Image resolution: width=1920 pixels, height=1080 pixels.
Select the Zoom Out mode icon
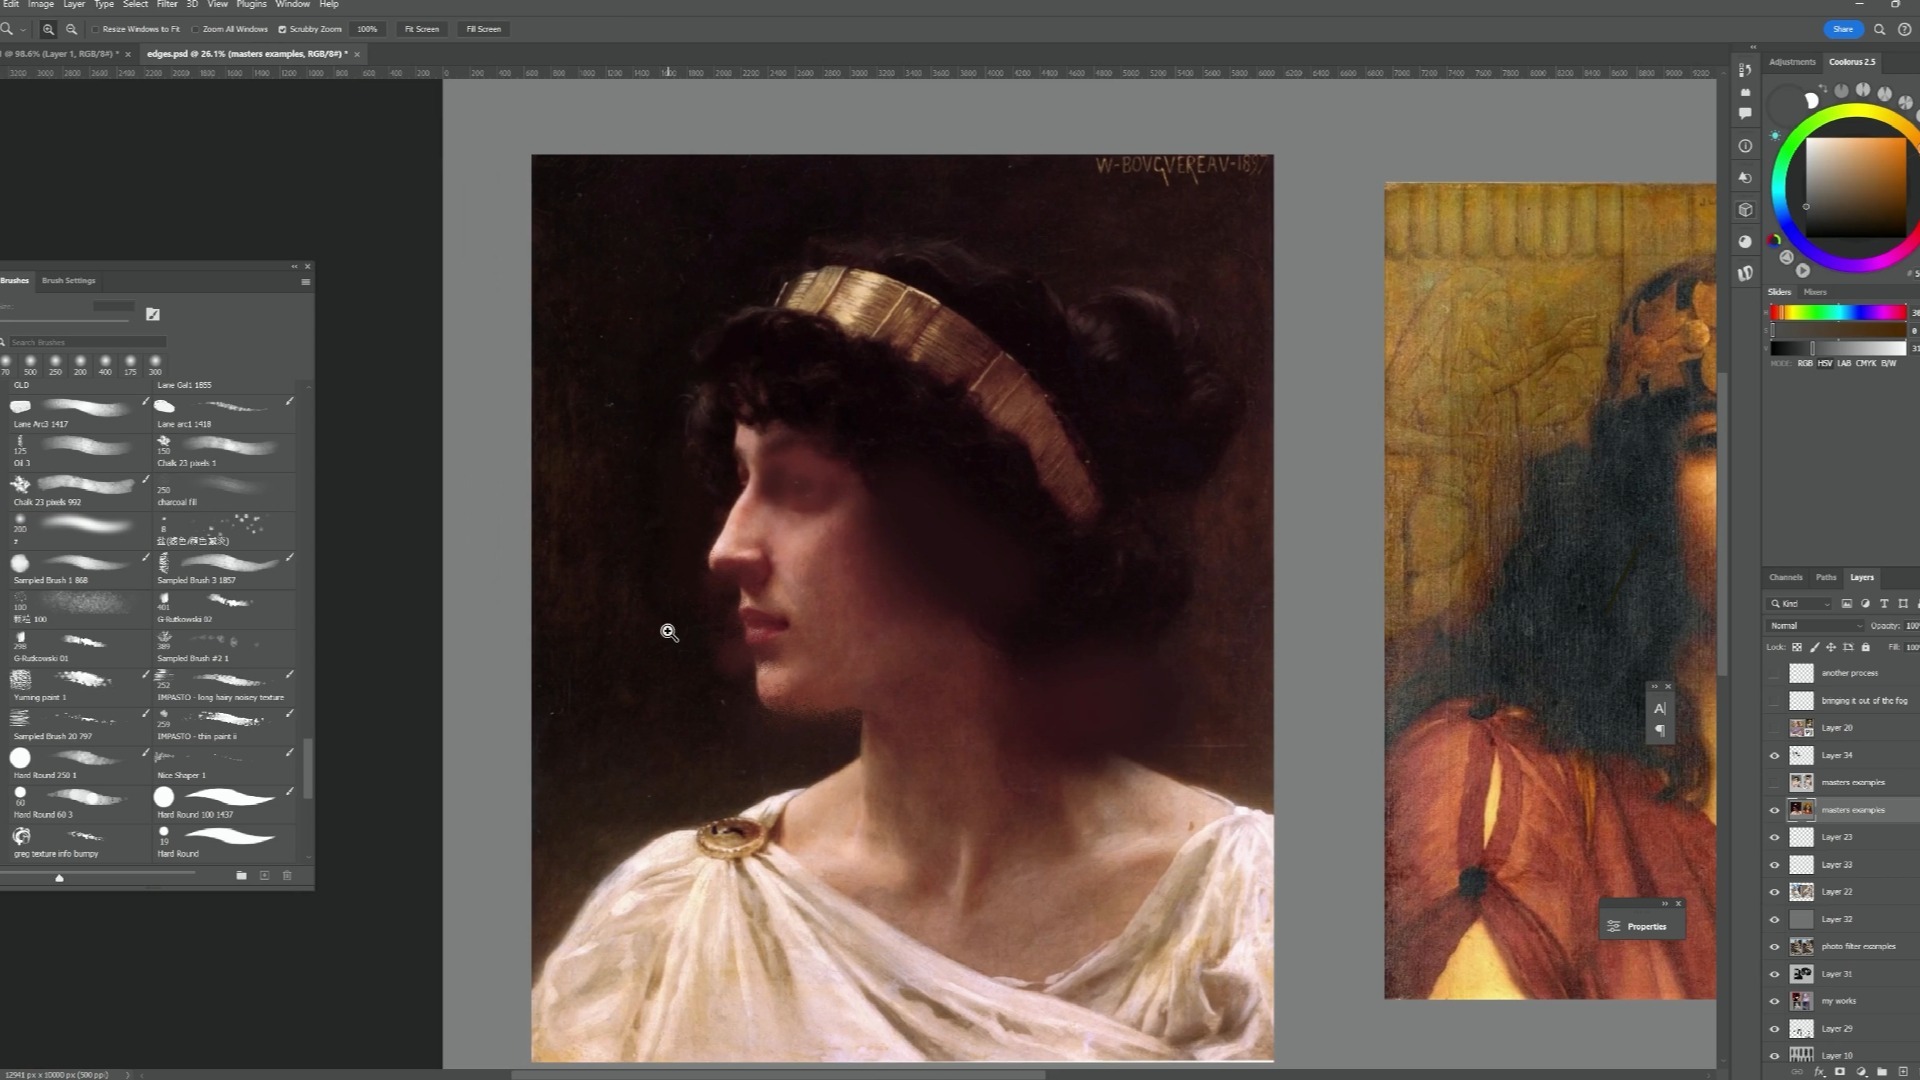pyautogui.click(x=71, y=29)
